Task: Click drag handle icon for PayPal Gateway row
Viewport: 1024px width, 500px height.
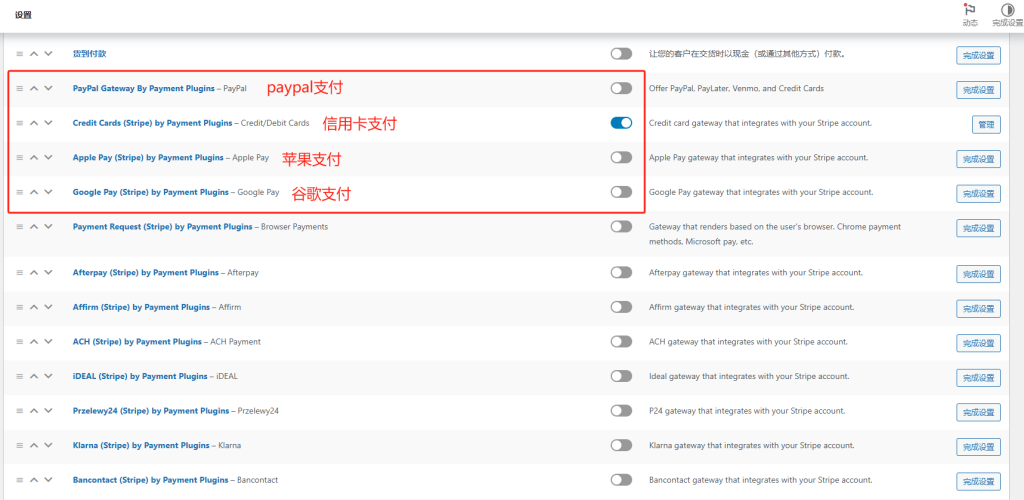Action: (x=20, y=88)
